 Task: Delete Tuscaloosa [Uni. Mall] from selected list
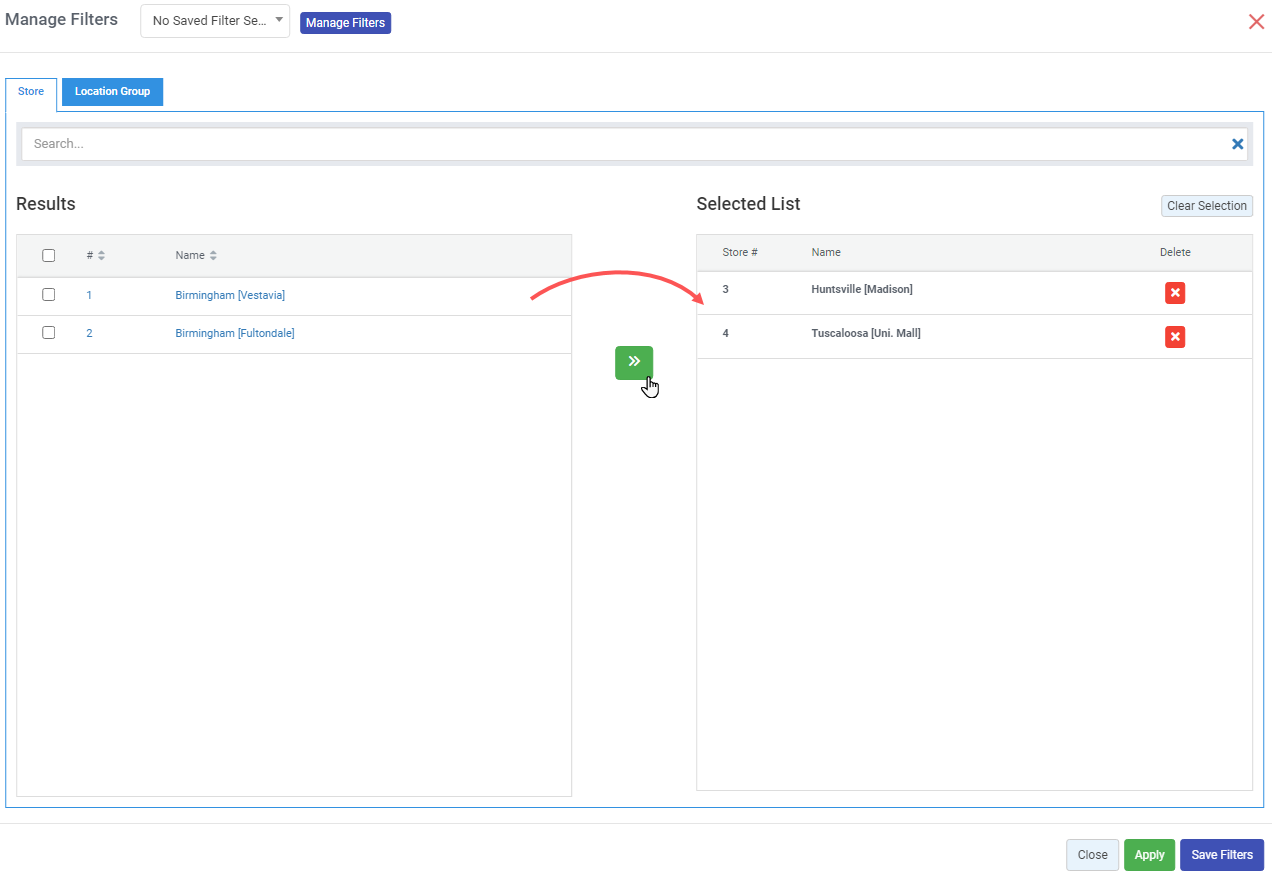pos(1175,337)
